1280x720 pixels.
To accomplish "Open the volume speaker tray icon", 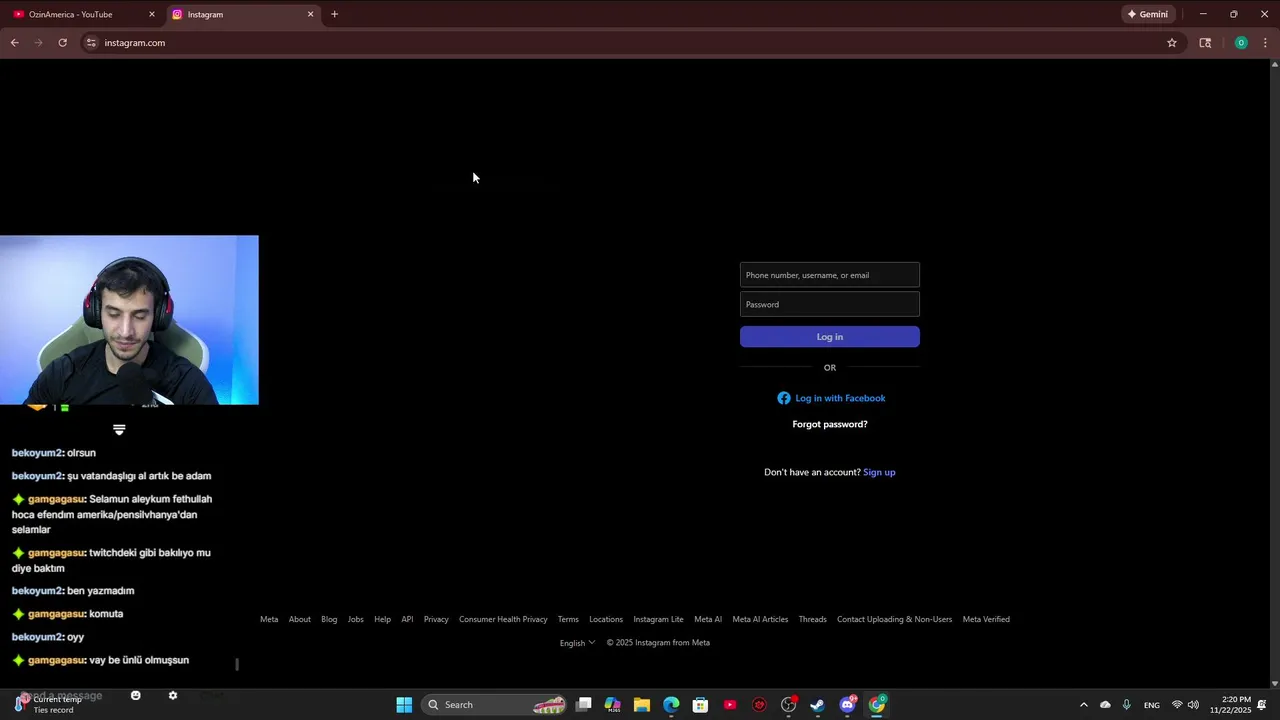I will tap(1193, 705).
